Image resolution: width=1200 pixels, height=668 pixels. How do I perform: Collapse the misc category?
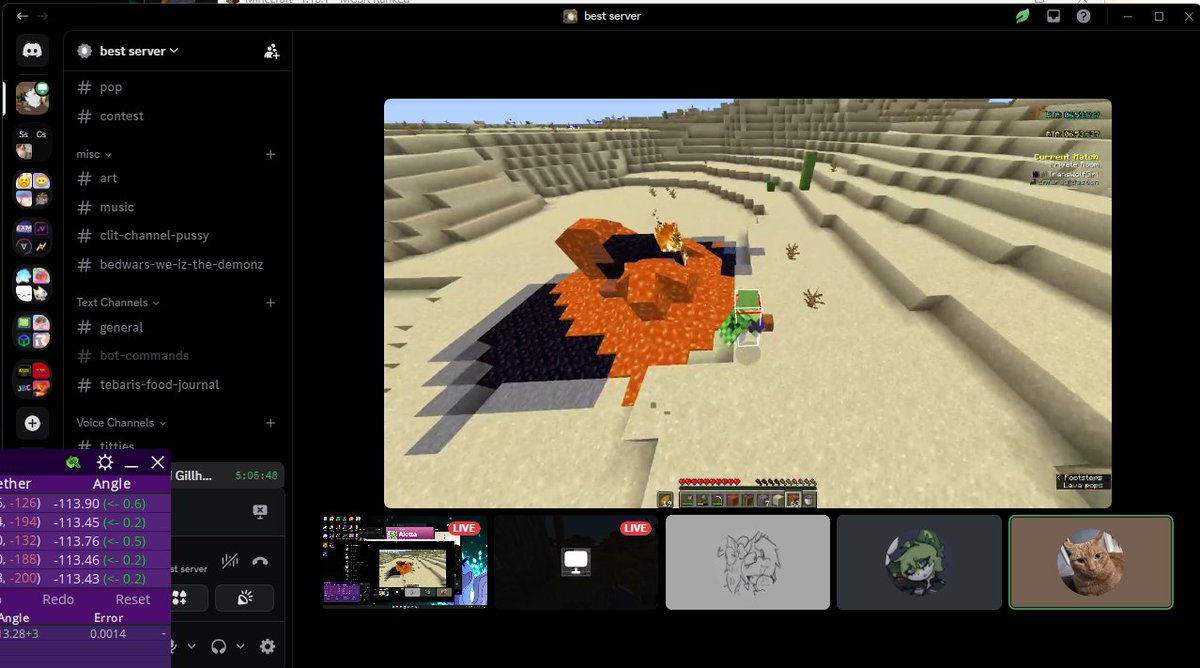click(94, 154)
